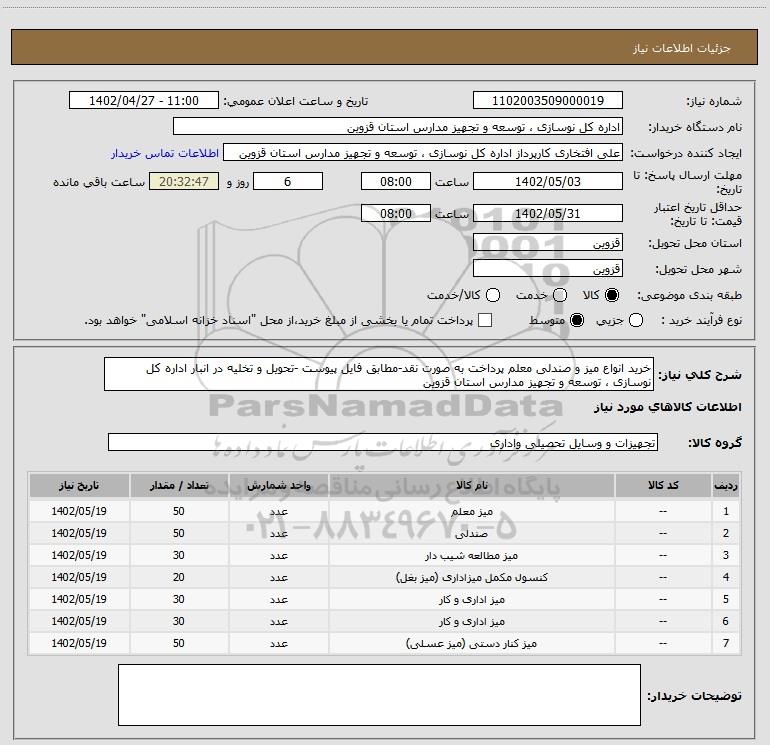Click the price validity time 08:00 field
This screenshot has height=745, width=770.
[x=396, y=213]
